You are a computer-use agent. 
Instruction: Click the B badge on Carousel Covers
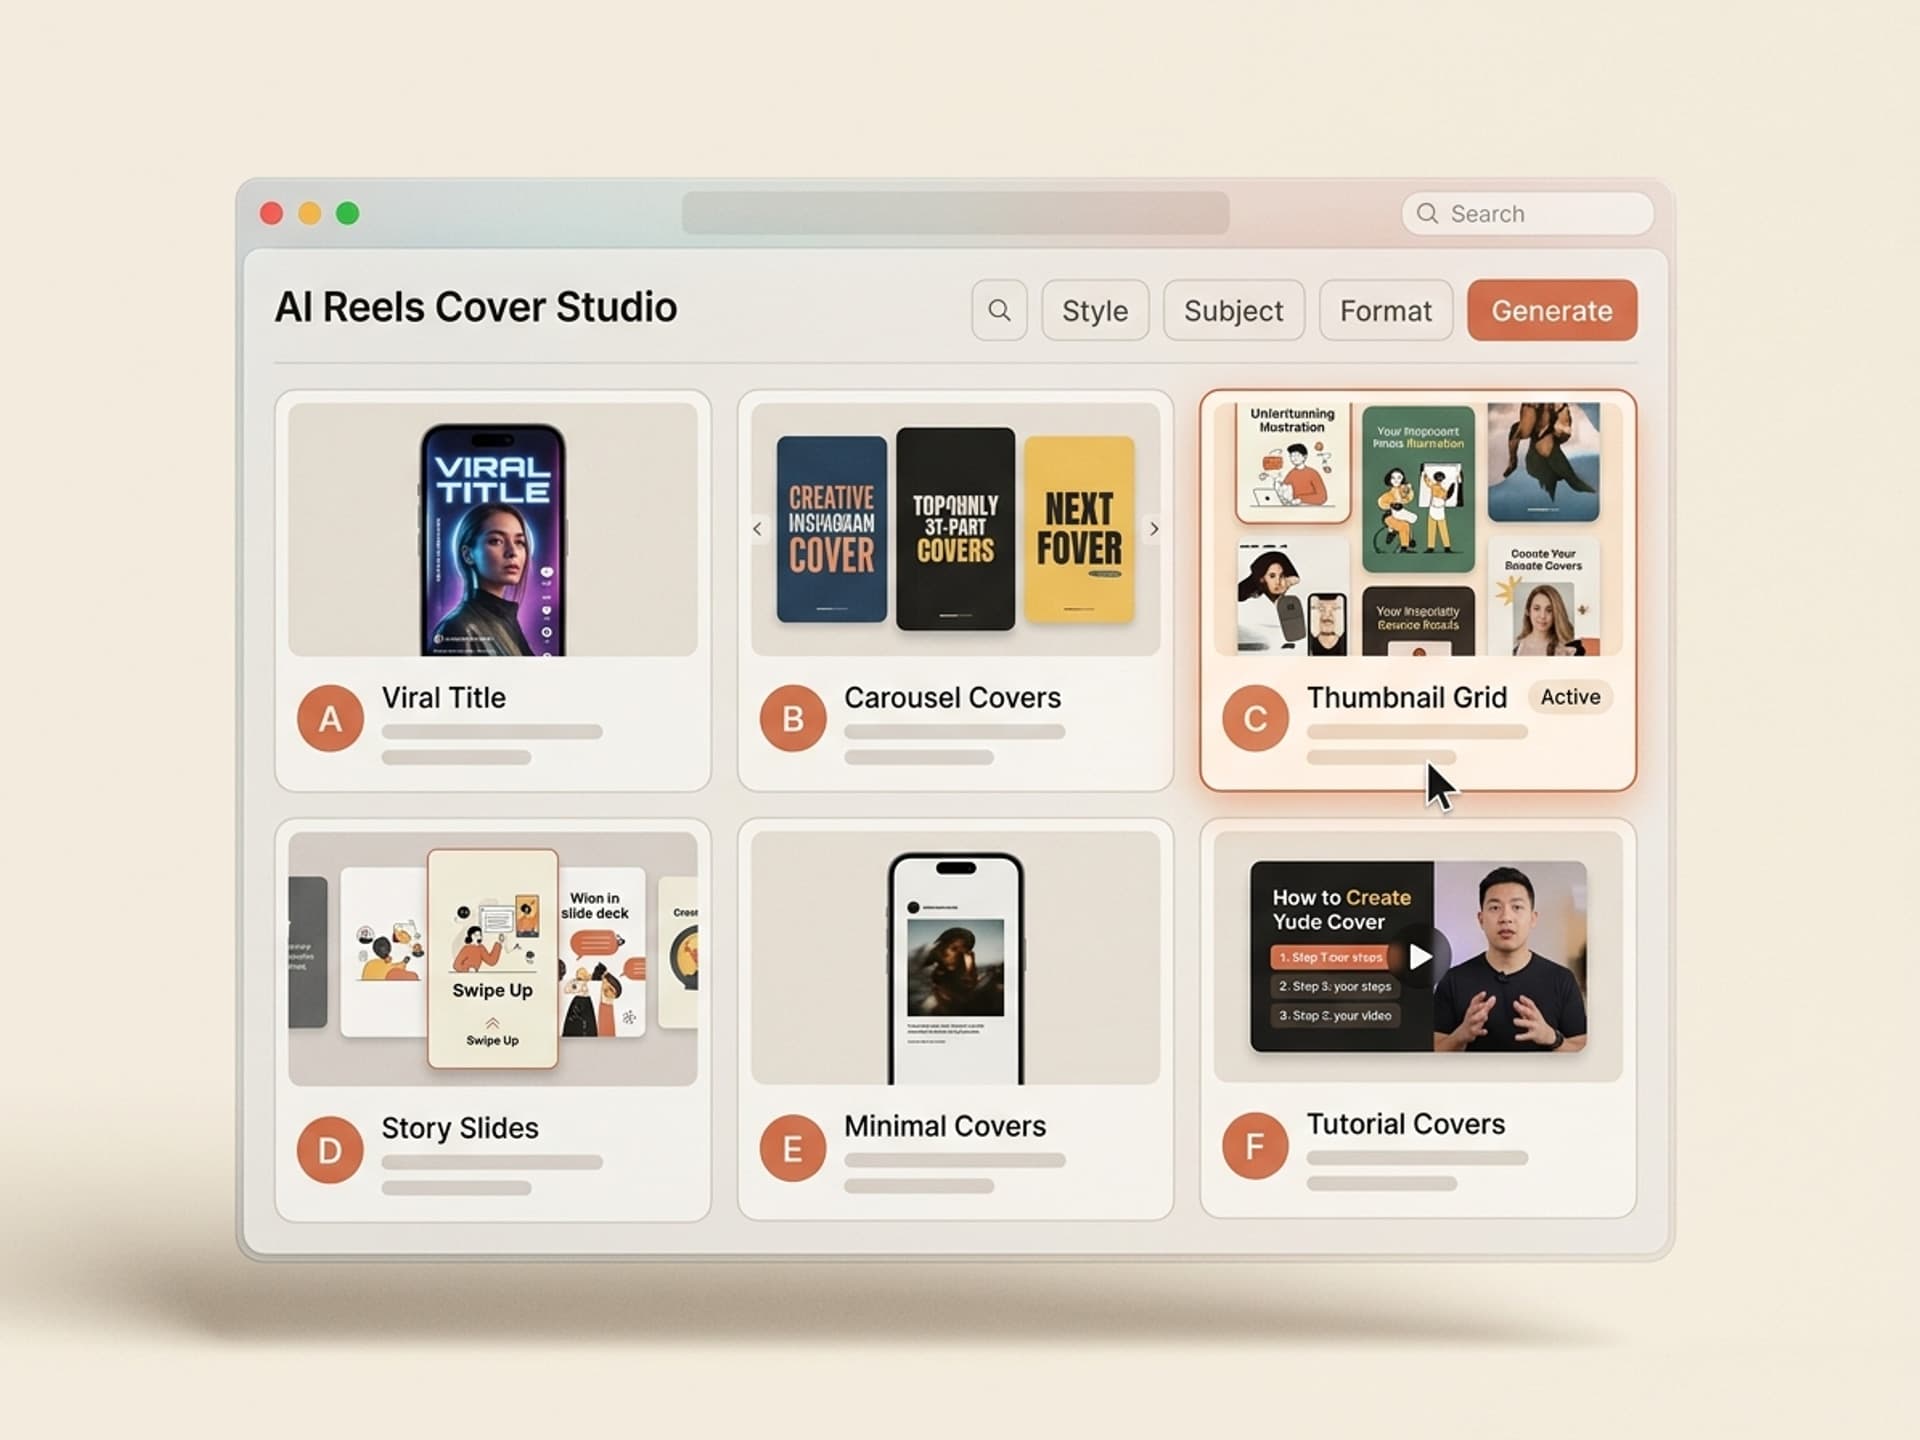pyautogui.click(x=792, y=717)
